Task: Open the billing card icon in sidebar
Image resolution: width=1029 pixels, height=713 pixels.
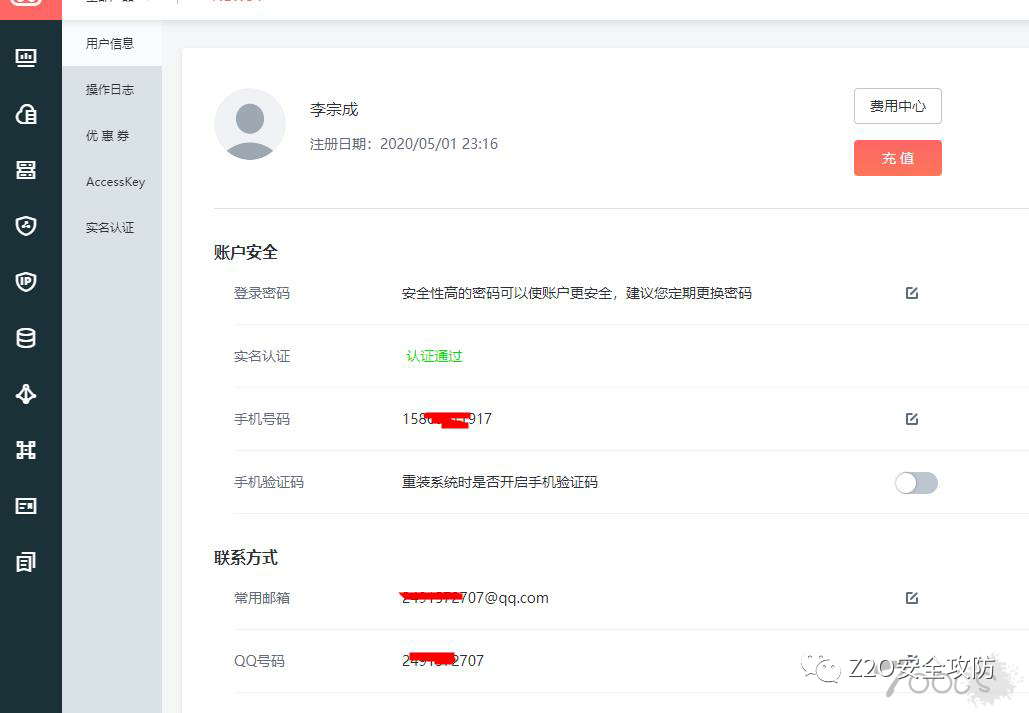Action: (26, 506)
